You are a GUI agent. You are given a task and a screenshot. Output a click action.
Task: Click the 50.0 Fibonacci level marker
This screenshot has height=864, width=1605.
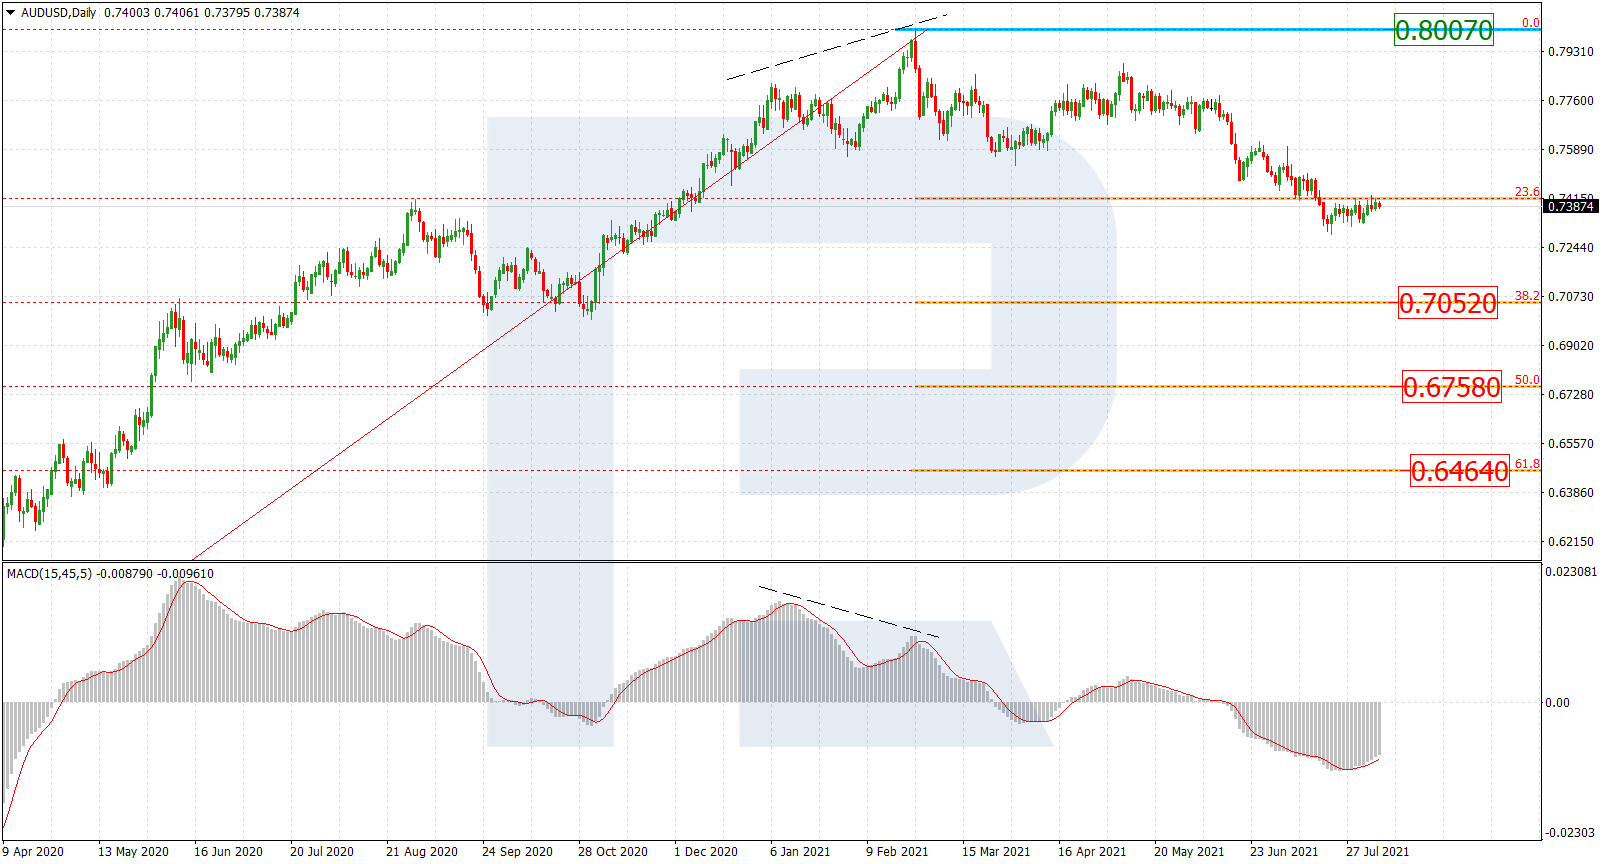(x=1527, y=380)
